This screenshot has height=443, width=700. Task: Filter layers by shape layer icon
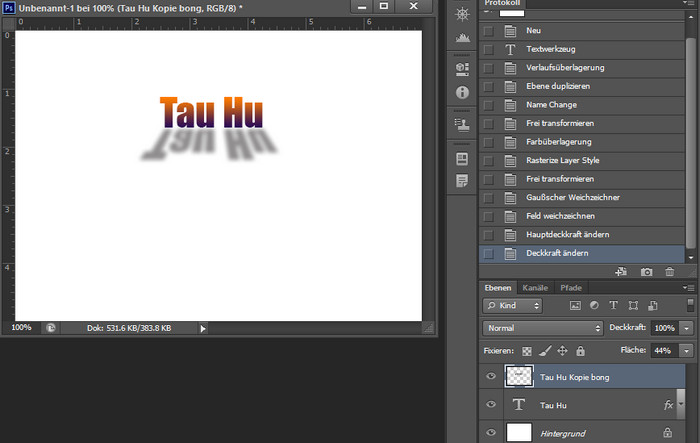point(633,305)
